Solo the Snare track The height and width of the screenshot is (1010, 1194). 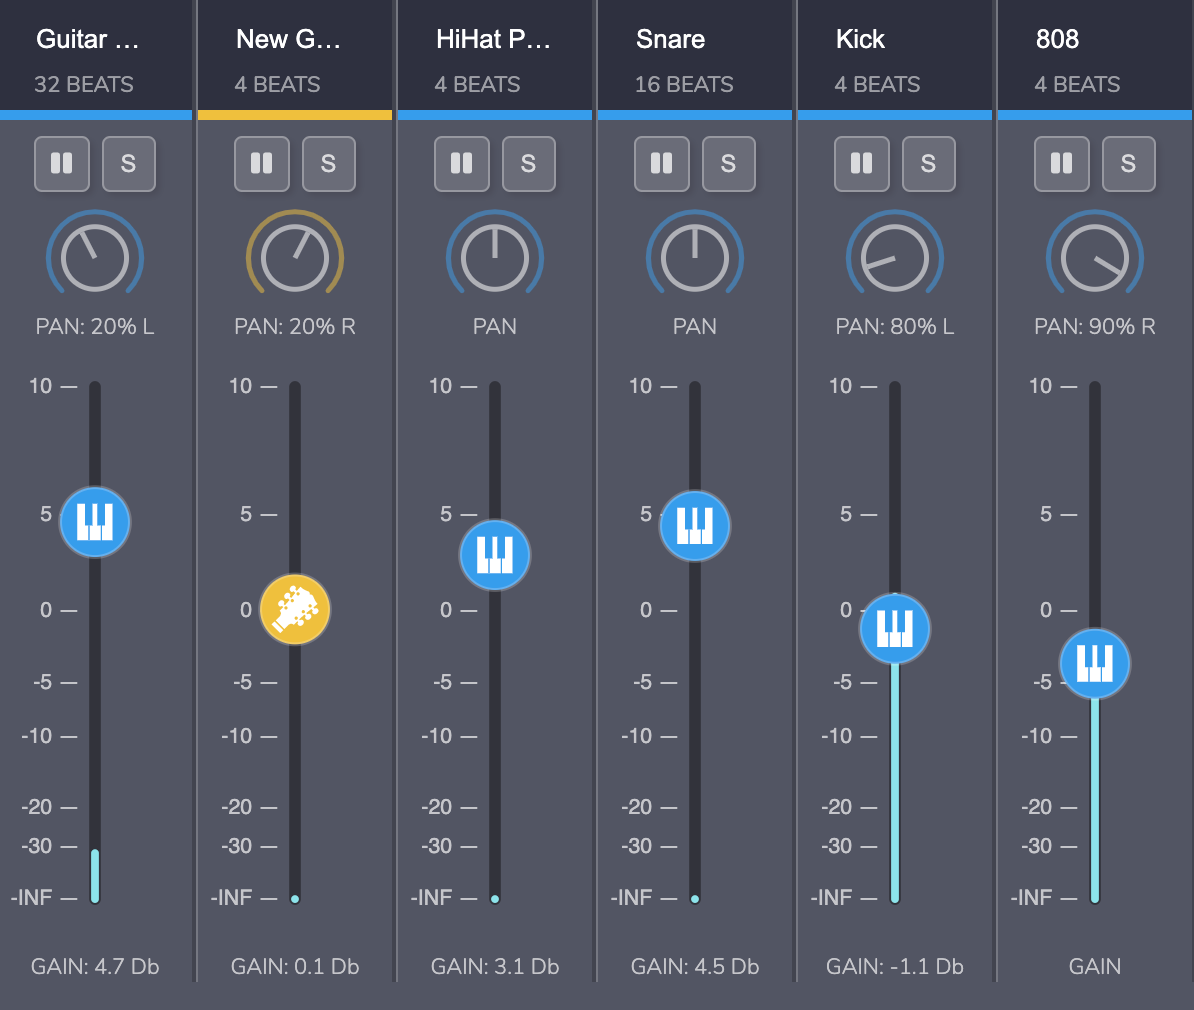[x=728, y=164]
